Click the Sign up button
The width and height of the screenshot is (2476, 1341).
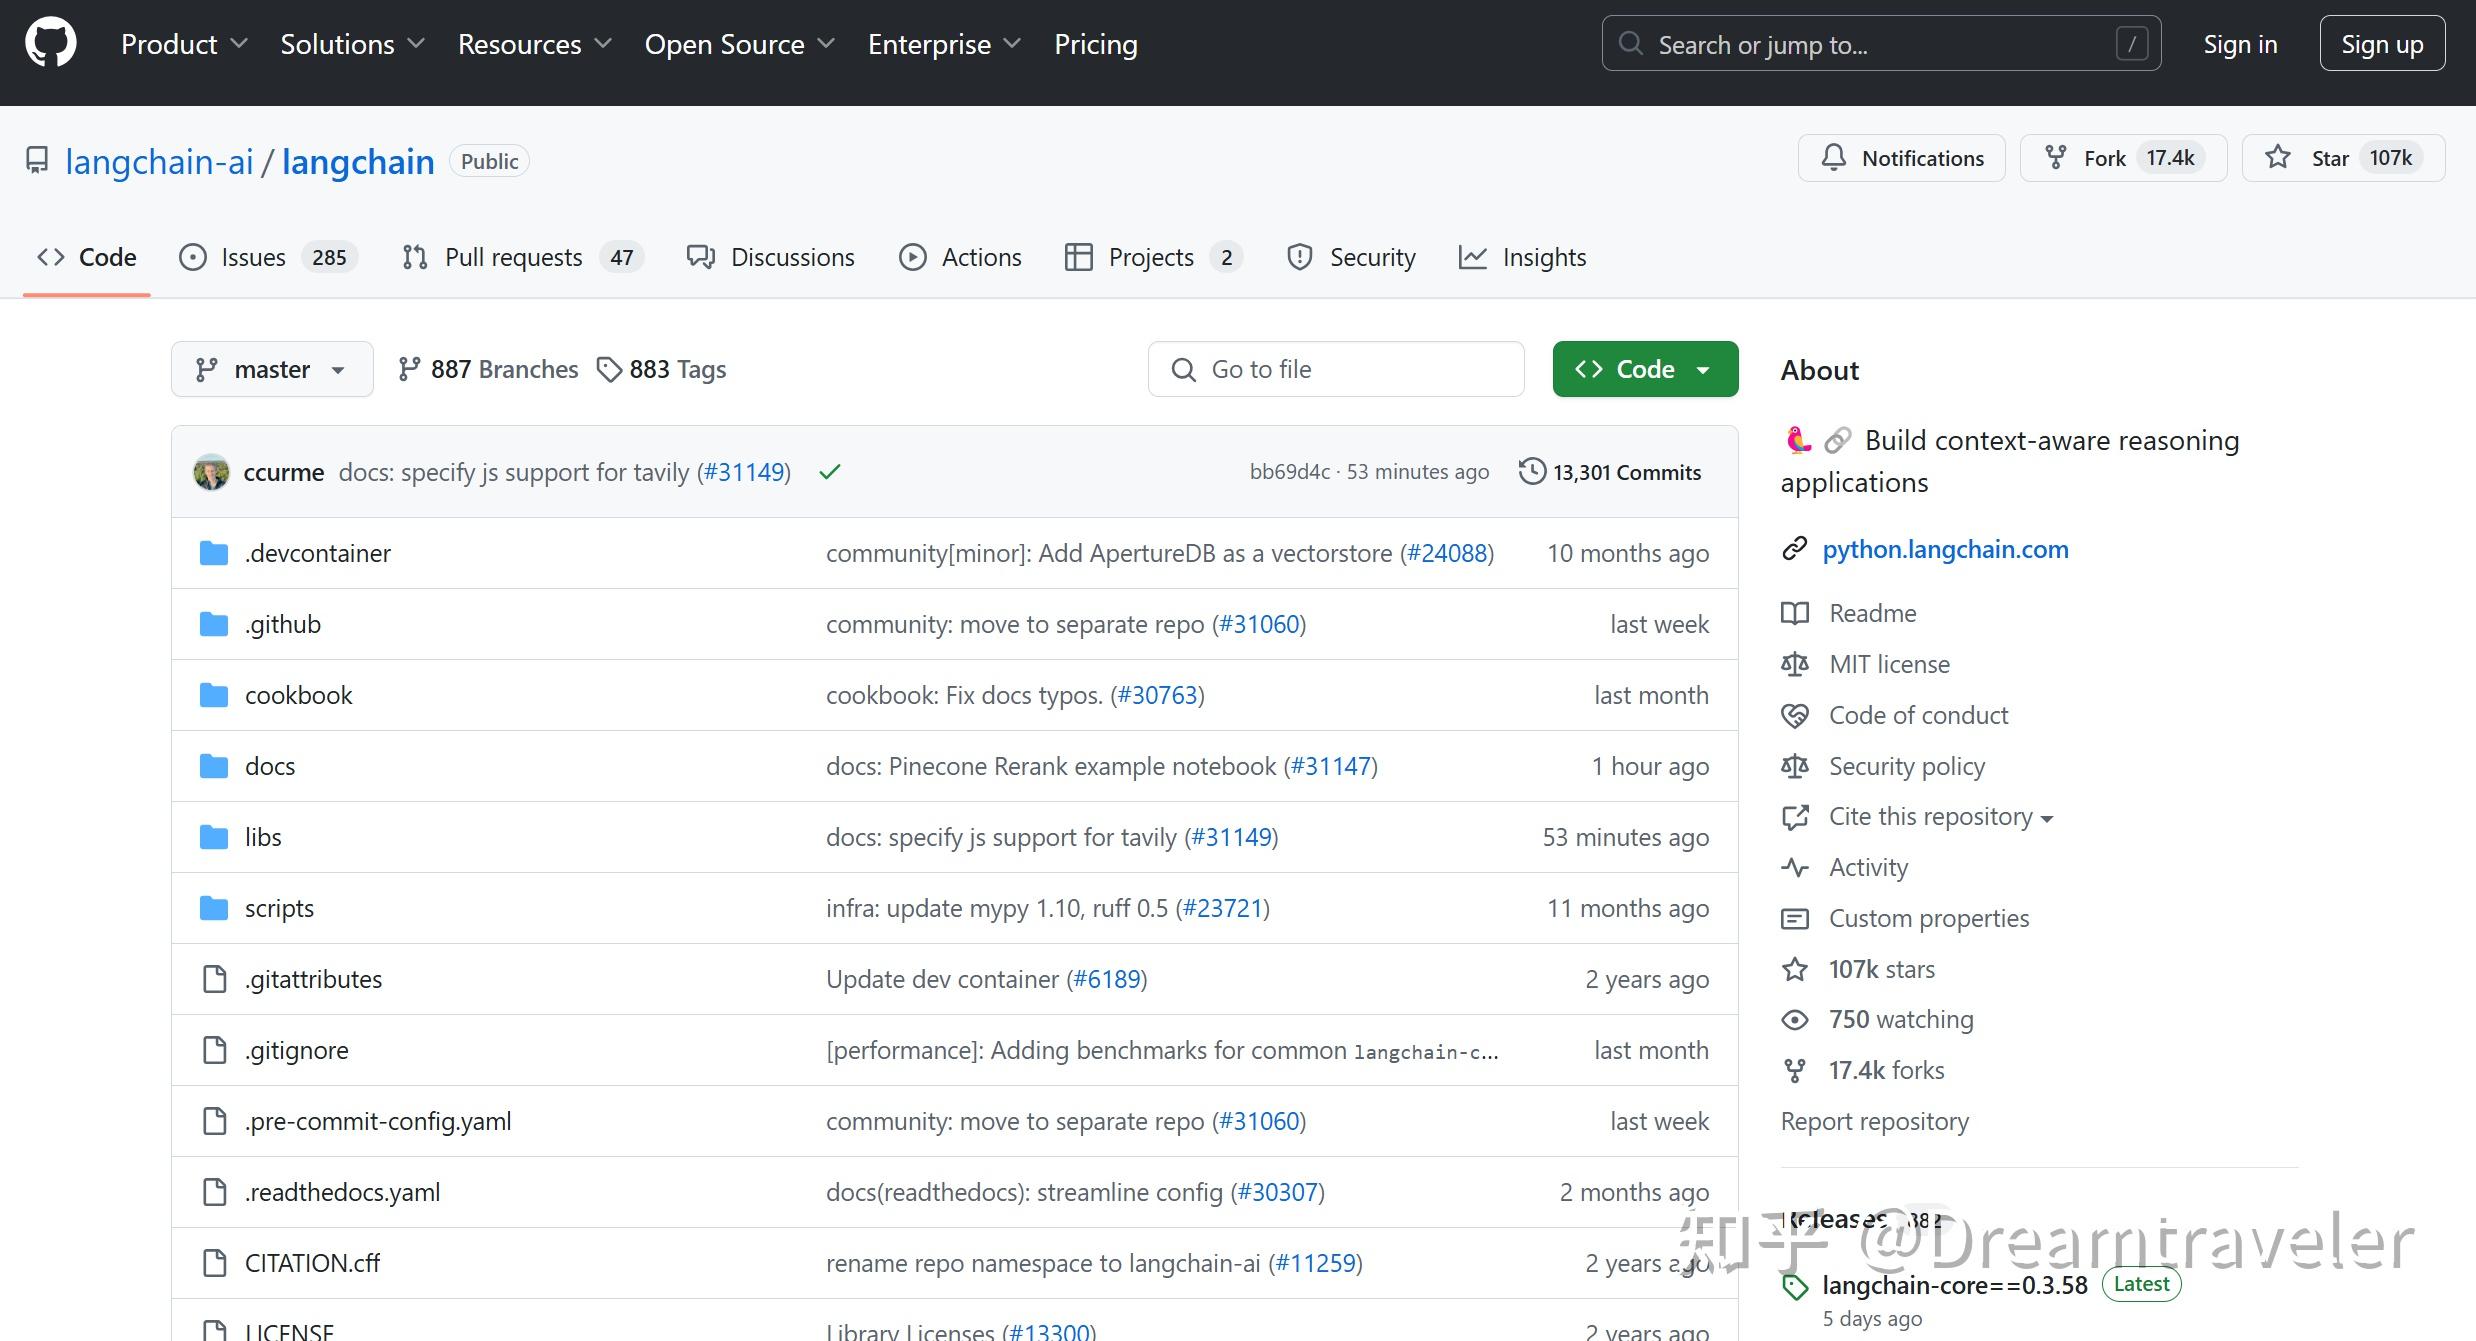[2381, 44]
